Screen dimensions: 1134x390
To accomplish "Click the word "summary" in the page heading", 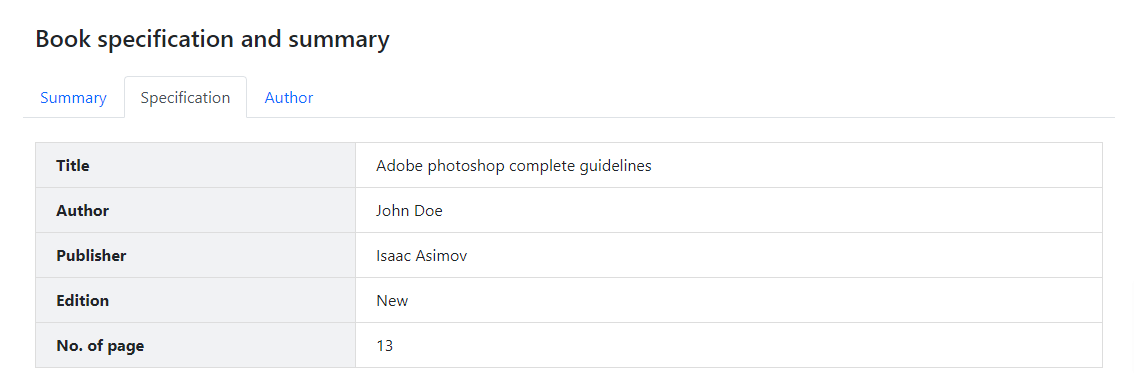I will click(x=339, y=39).
